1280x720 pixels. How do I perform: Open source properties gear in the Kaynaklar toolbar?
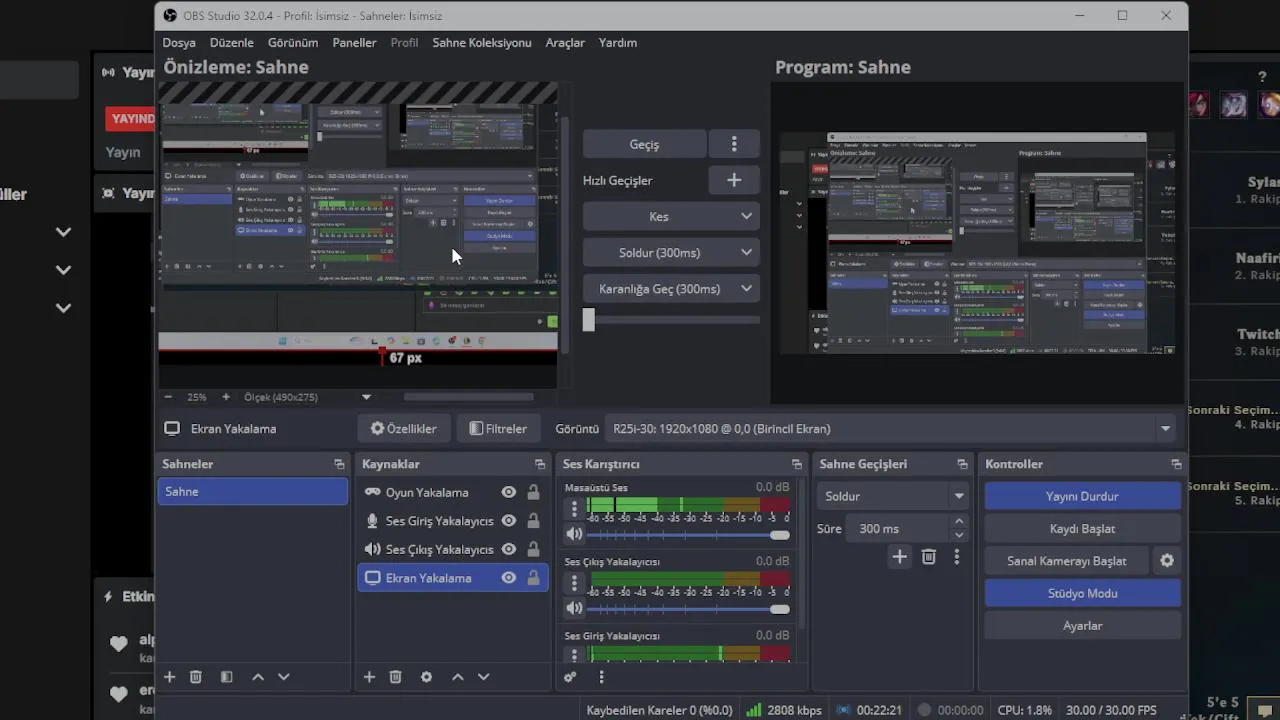pos(426,677)
